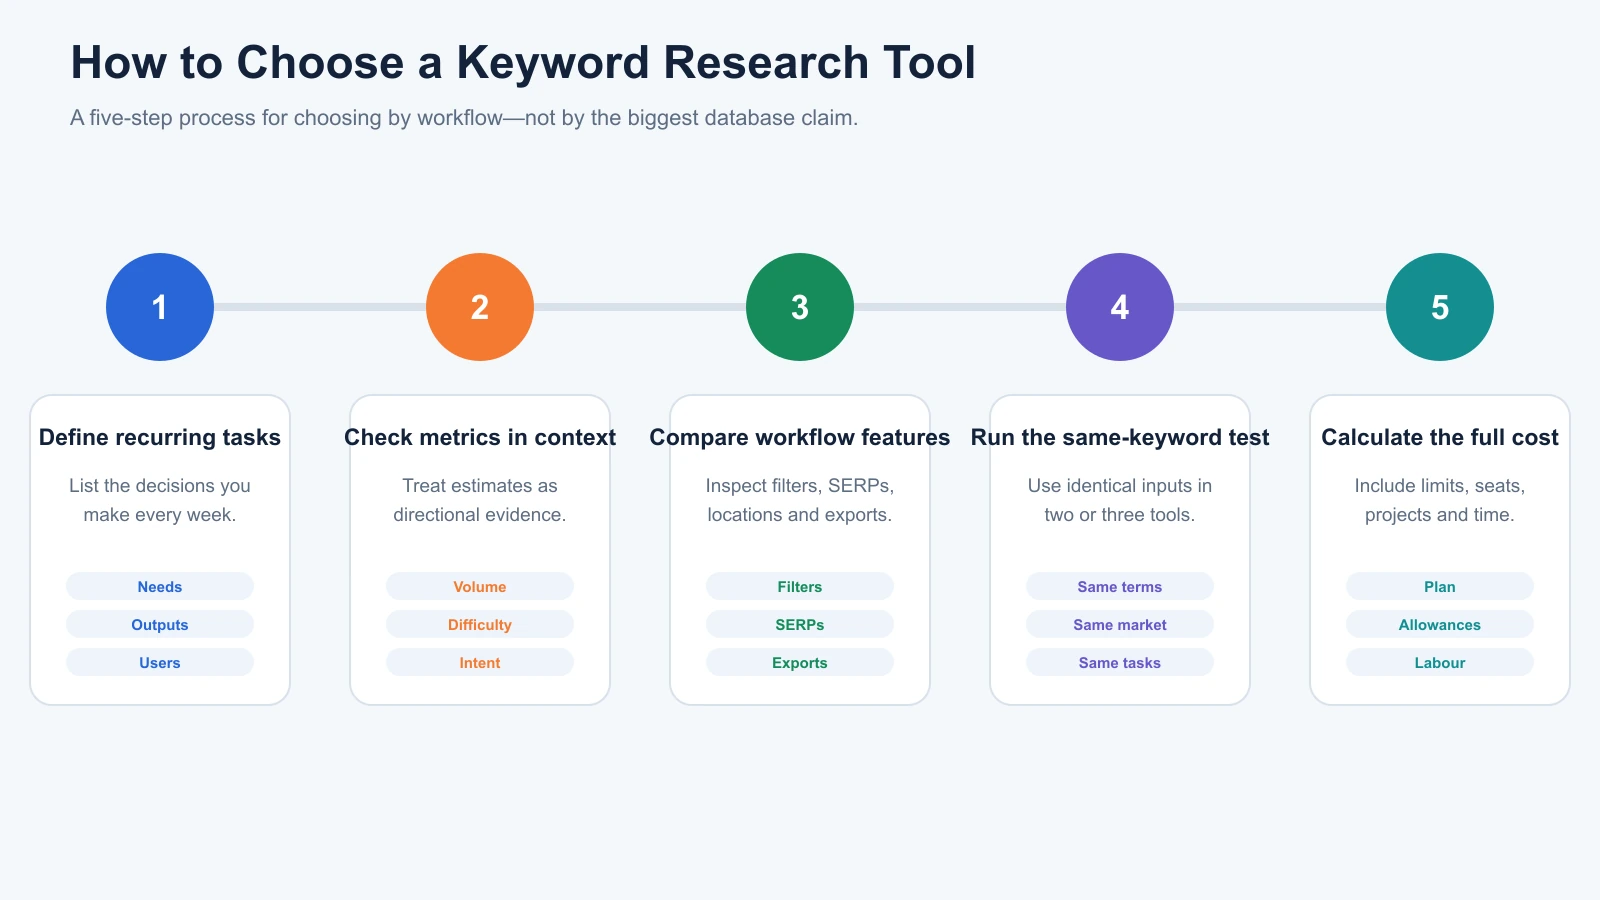1600x900 pixels.
Task: Select the Exports pill
Action: pyautogui.click(x=800, y=662)
